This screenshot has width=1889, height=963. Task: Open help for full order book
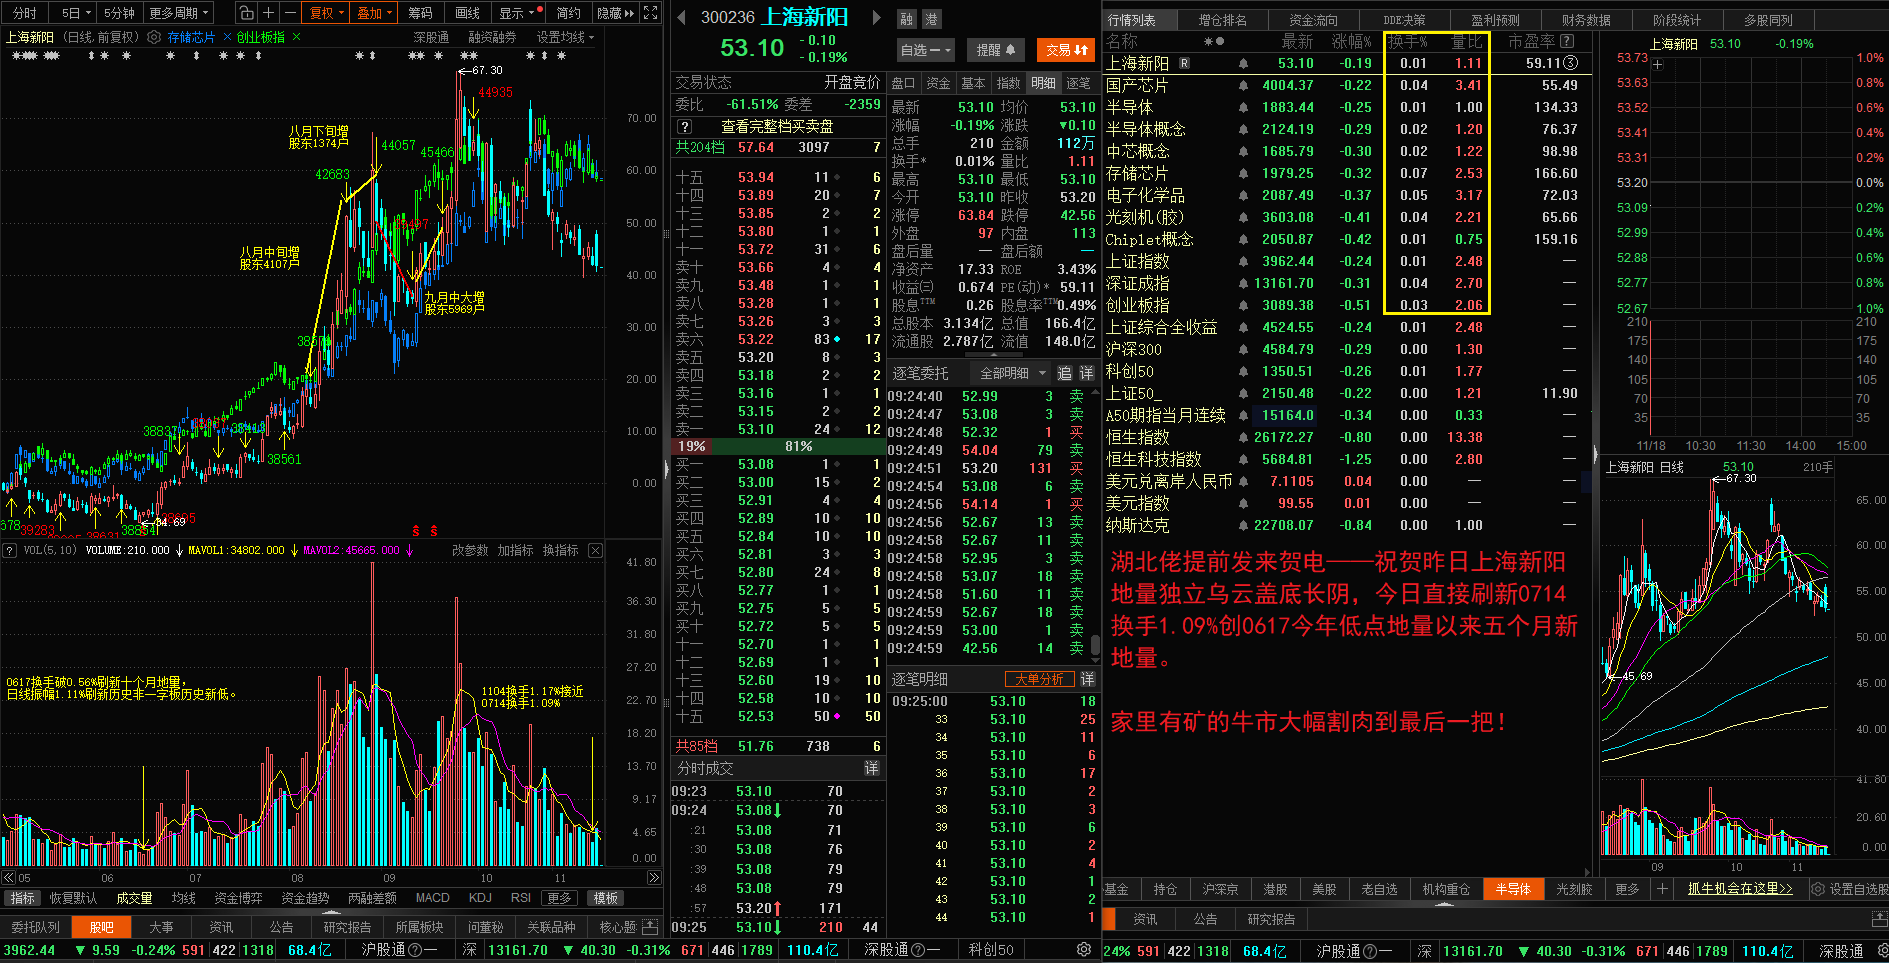[684, 127]
